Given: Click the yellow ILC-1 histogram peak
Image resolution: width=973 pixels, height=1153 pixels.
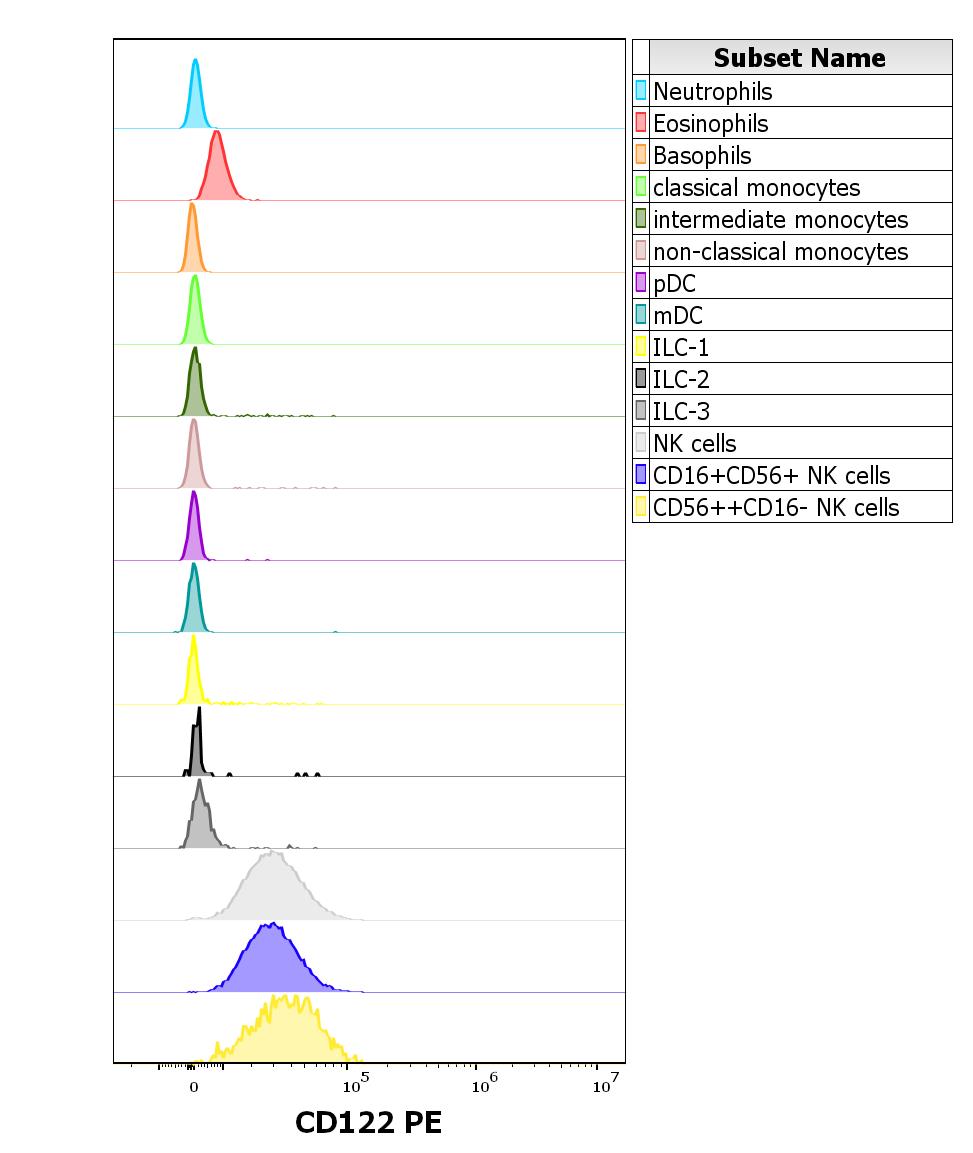Looking at the screenshot, I should [x=193, y=675].
